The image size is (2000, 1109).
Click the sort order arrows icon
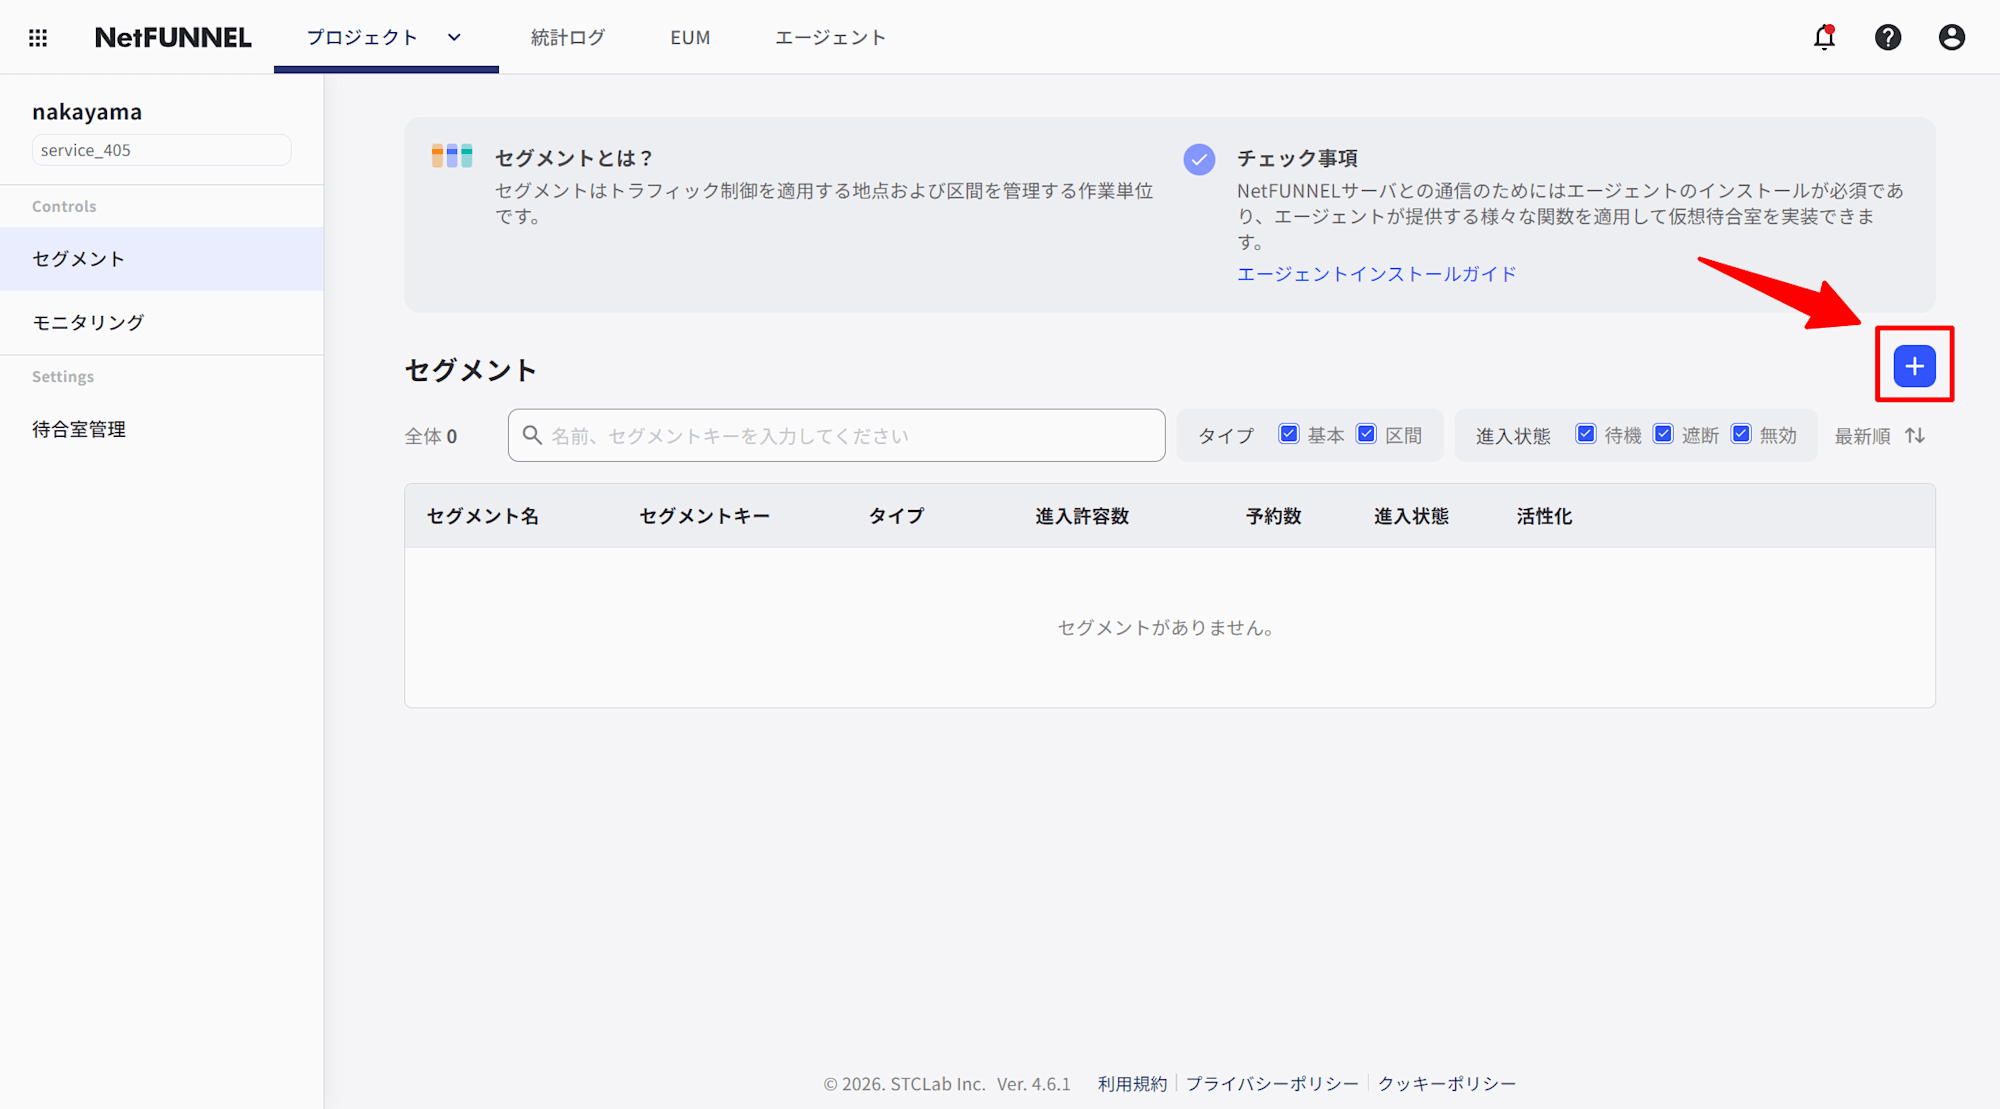click(1914, 436)
